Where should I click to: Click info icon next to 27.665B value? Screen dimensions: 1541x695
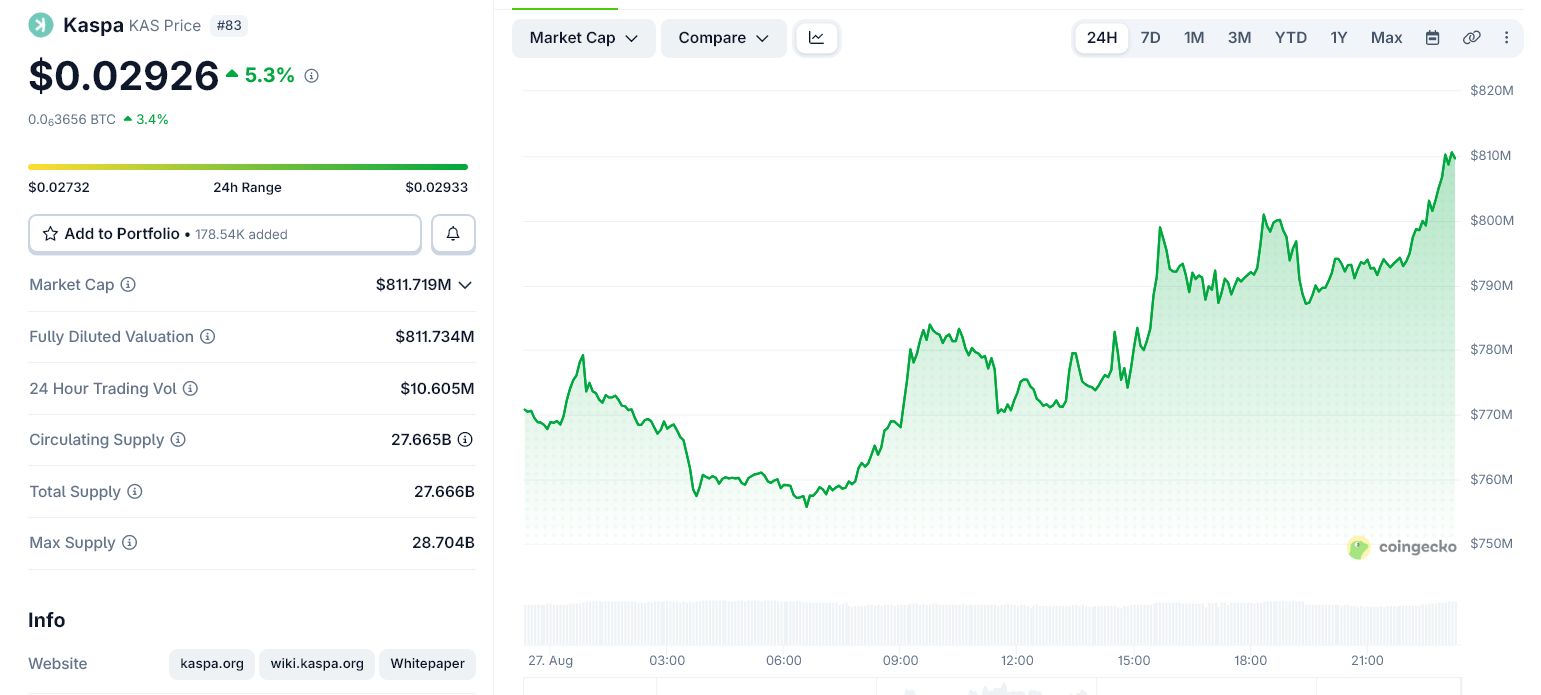pos(465,440)
